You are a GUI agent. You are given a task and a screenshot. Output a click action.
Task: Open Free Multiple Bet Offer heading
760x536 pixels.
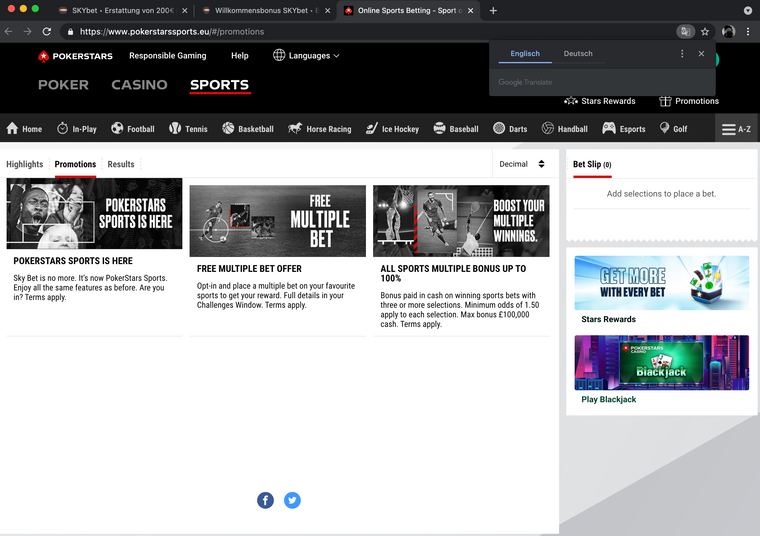pyautogui.click(x=249, y=268)
